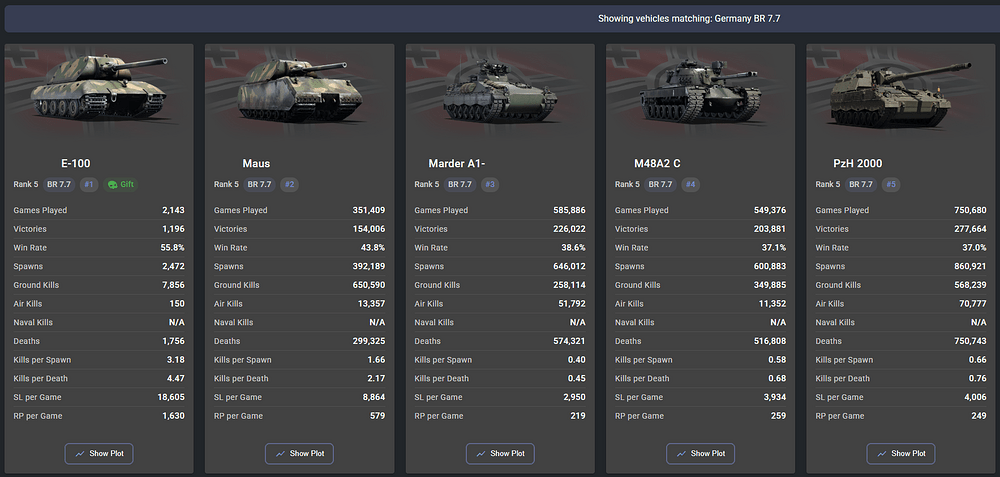This screenshot has height=477, width=1000.
Task: Select the E-100 vehicle name
Action: click(76, 163)
